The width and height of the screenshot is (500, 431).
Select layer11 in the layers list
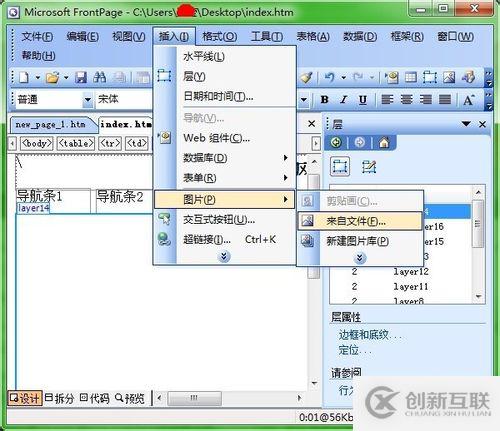(x=410, y=287)
